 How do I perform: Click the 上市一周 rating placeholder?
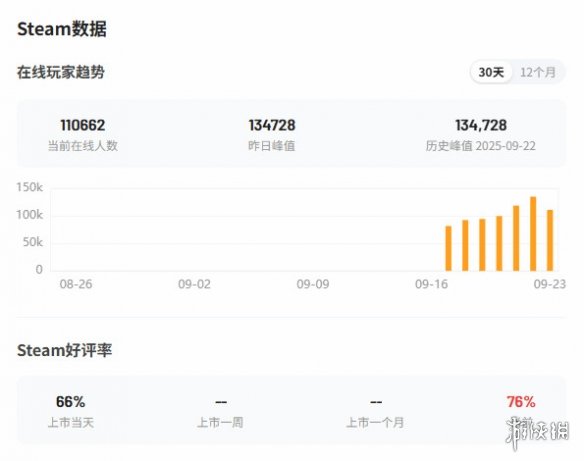(221, 402)
